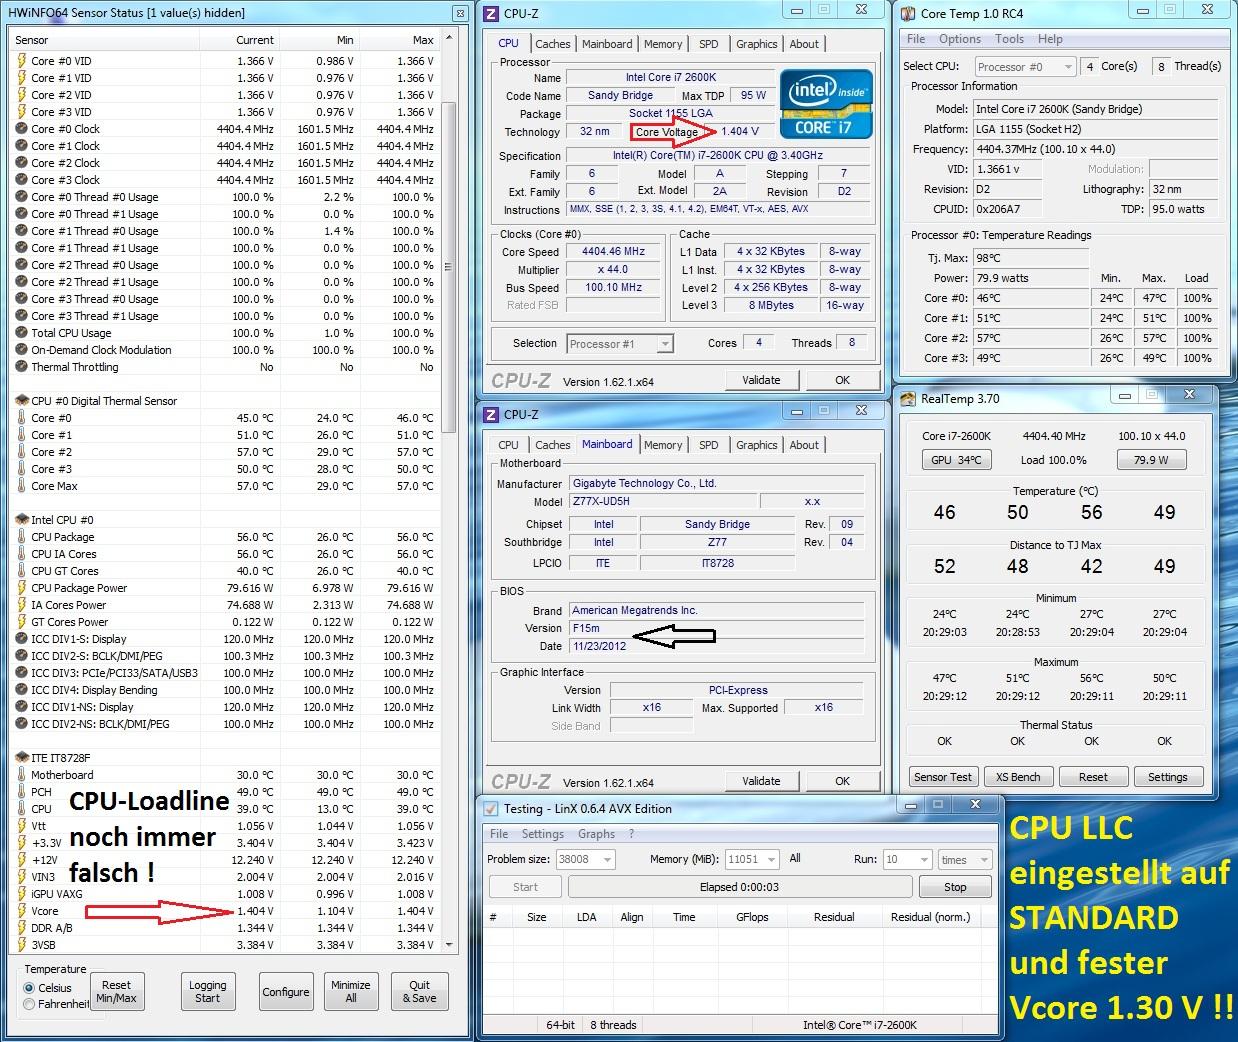Screen dimensions: 1238x1042
Task: Click RealTemp XS Bench button
Action: [1018, 777]
